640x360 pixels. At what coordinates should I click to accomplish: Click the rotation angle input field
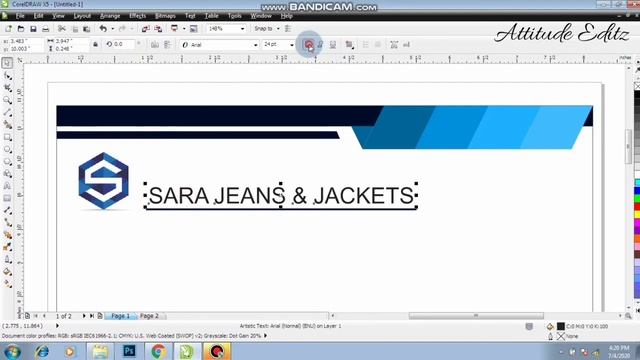click(124, 44)
